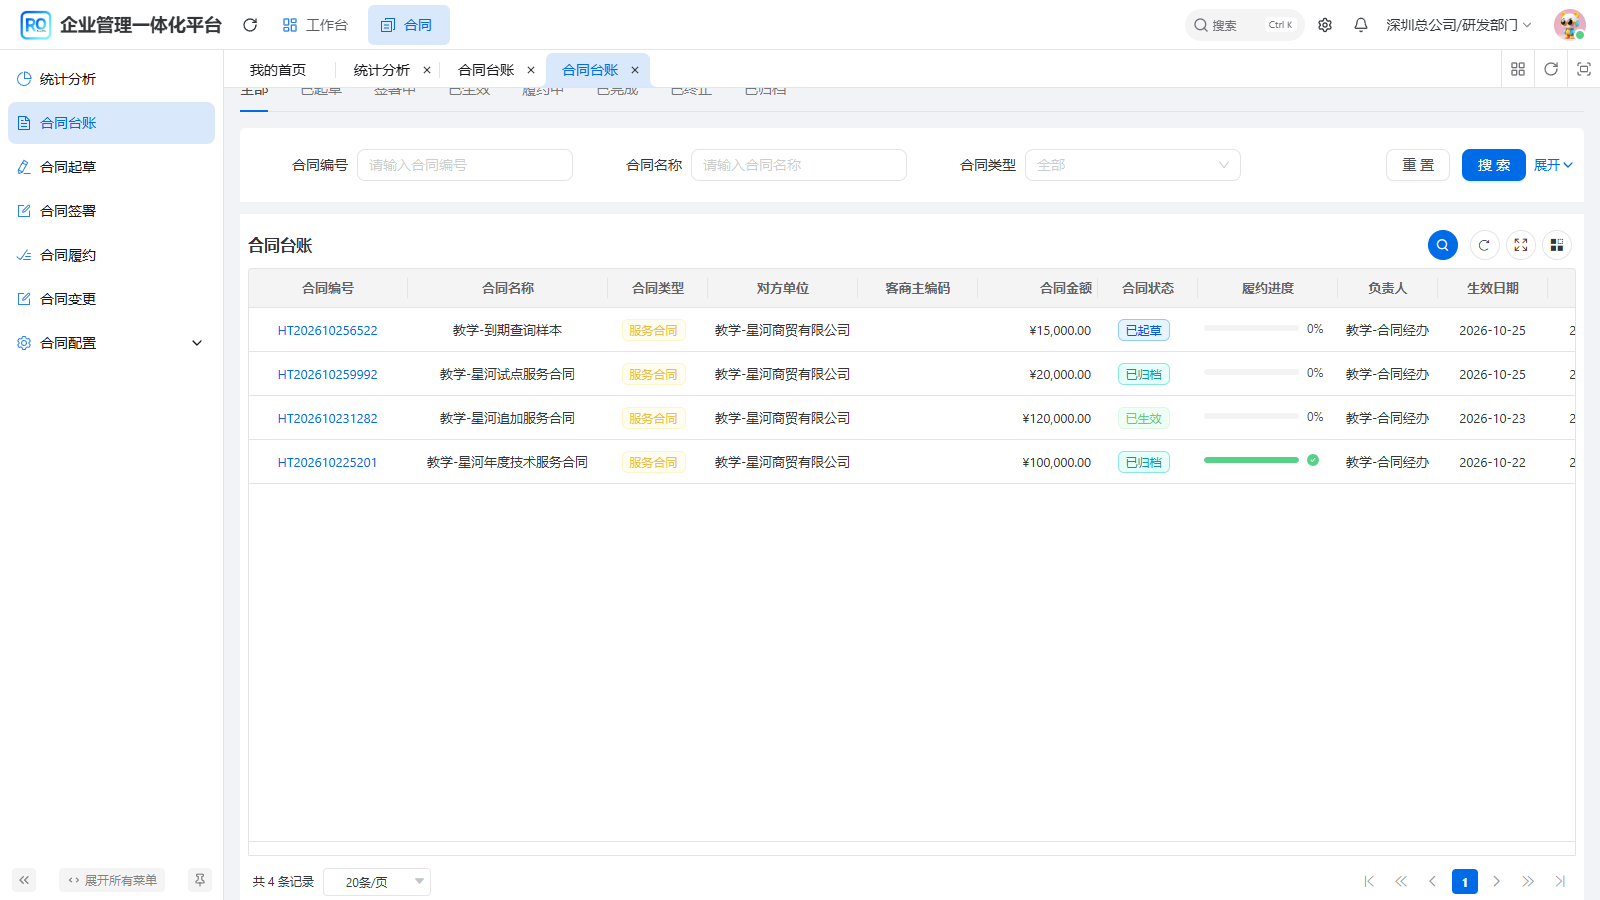This screenshot has height=900, width=1600.
Task: Switch to the 工作台 top menu
Action: tap(315, 25)
